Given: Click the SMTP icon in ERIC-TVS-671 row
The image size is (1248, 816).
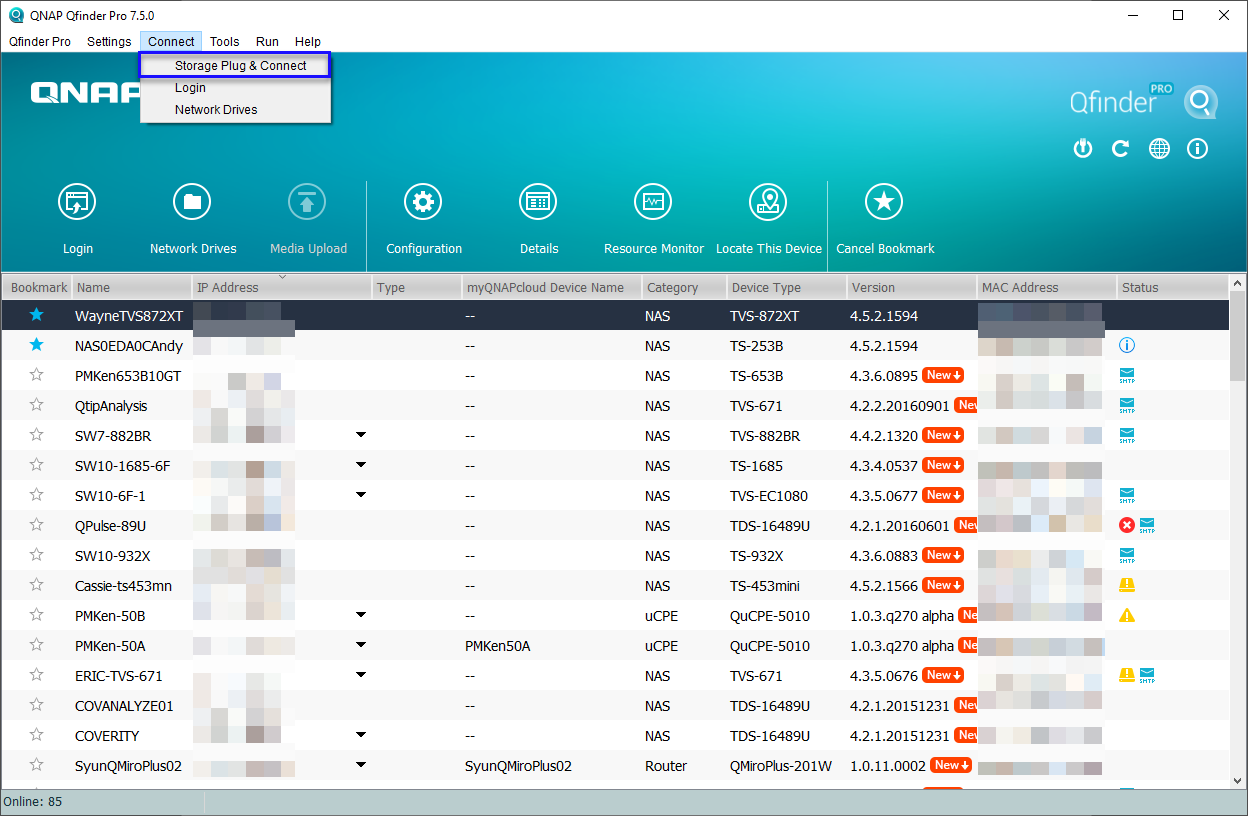Looking at the screenshot, I should (x=1147, y=676).
